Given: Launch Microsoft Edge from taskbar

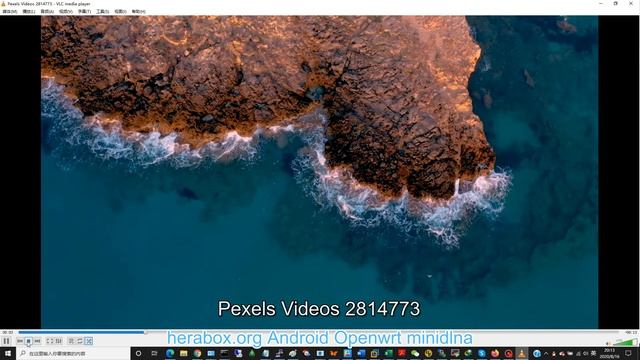Looking at the screenshot, I should 170,353.
